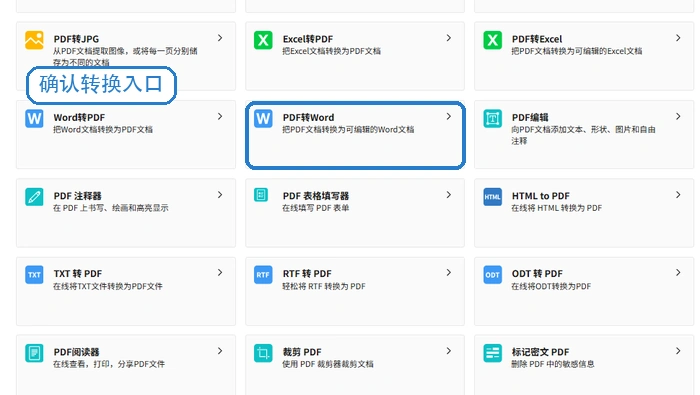Click the 标记密文 PDF redact icon
The width and height of the screenshot is (700, 395).
click(492, 353)
